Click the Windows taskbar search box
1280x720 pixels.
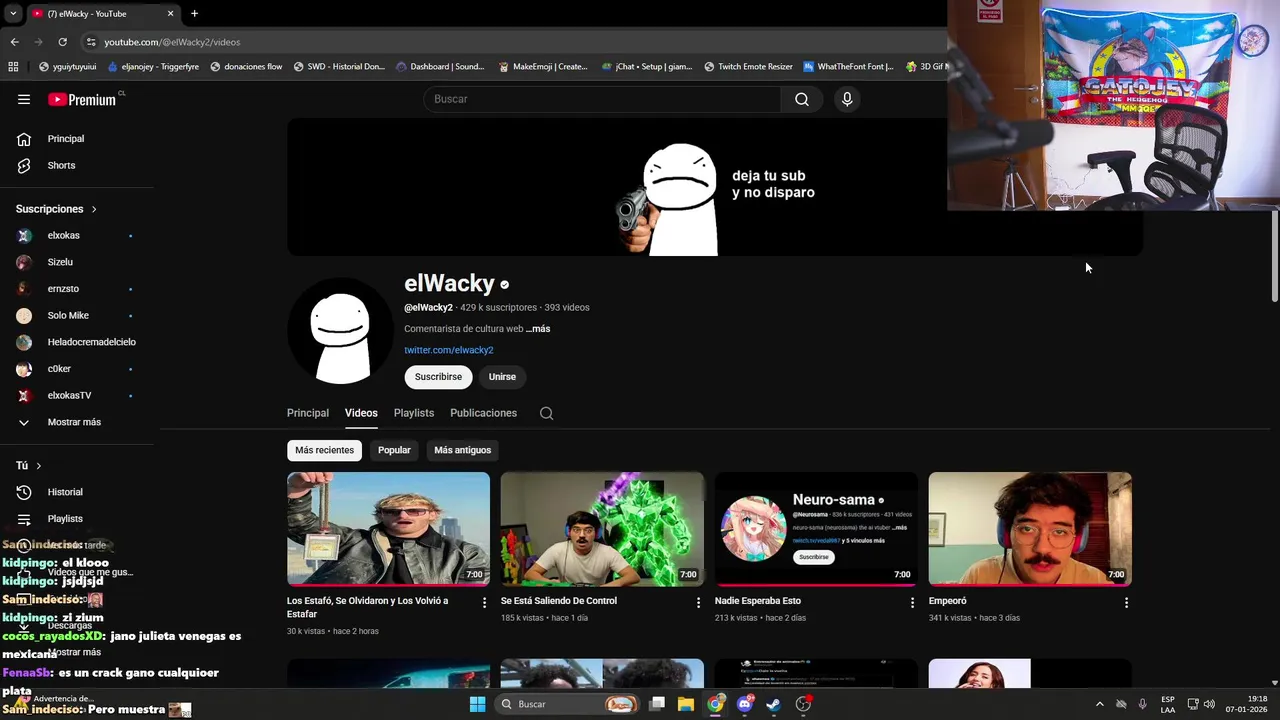(567, 704)
